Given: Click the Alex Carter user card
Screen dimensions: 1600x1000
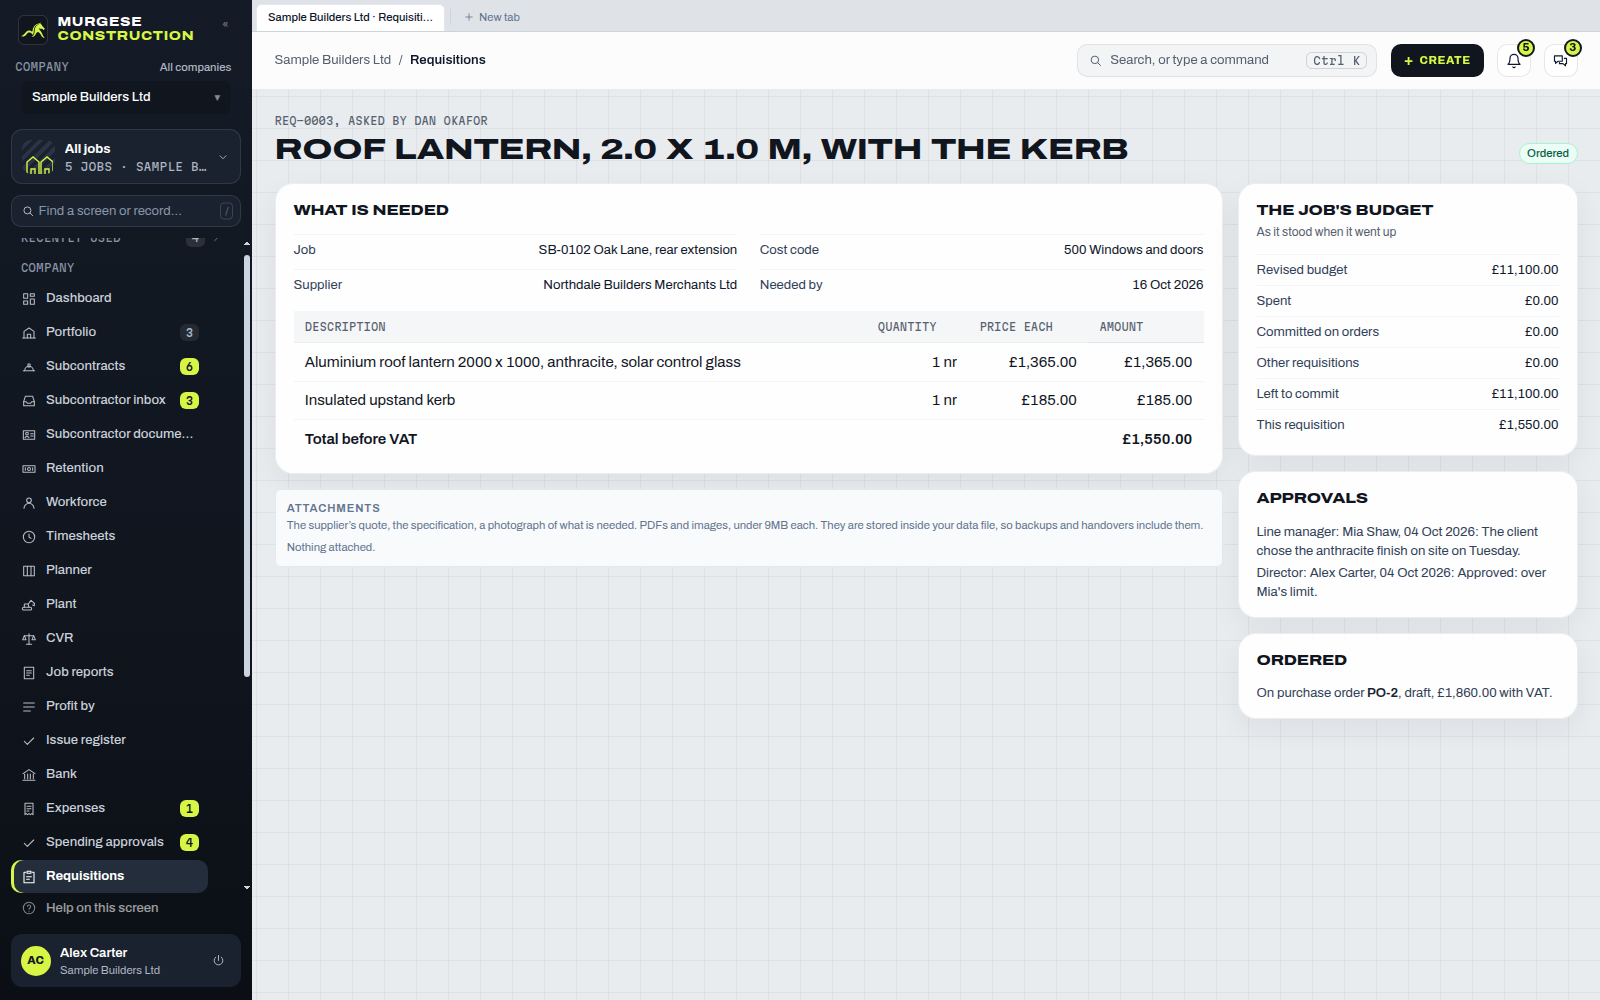Looking at the screenshot, I should (126, 961).
